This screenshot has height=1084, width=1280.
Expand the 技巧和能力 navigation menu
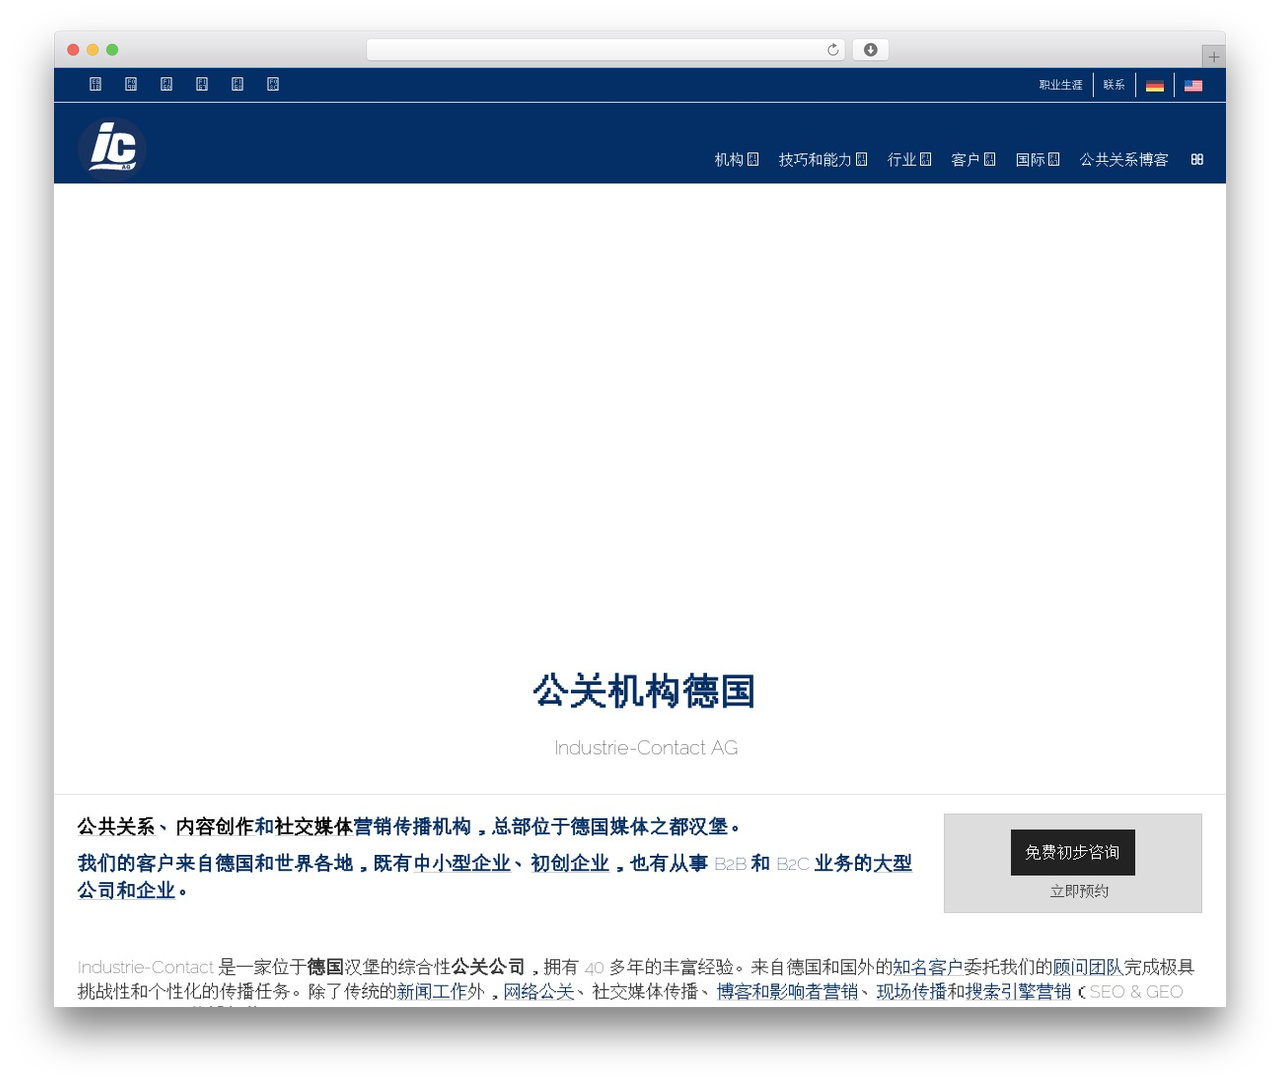point(823,160)
